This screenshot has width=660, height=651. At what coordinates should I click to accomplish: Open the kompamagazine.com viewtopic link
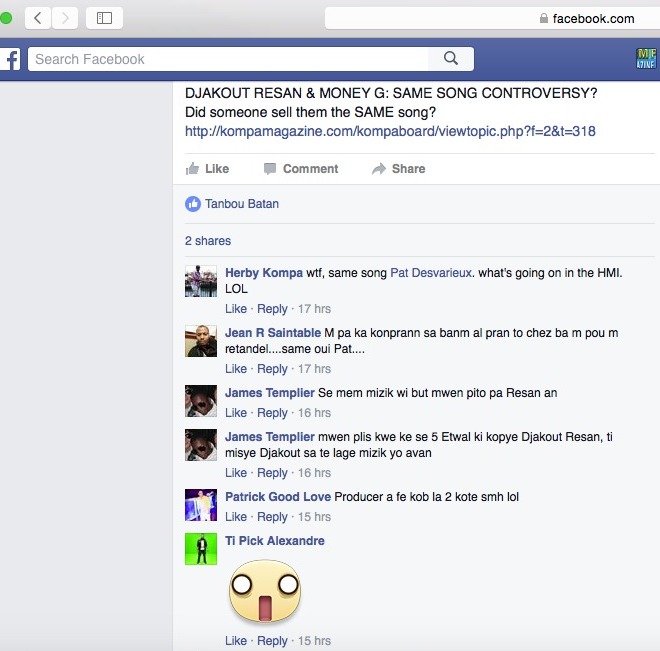(x=390, y=131)
